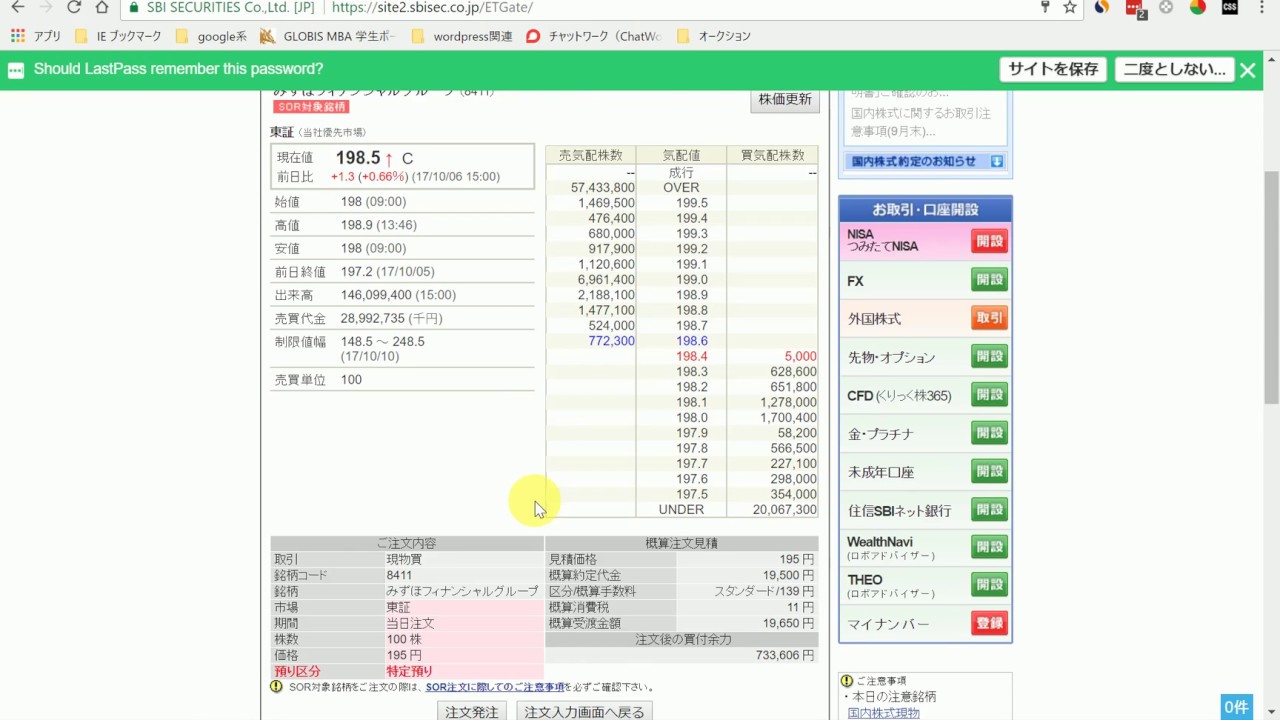Click the browser address bar URL
The height and width of the screenshot is (720, 1280).
tap(432, 7)
